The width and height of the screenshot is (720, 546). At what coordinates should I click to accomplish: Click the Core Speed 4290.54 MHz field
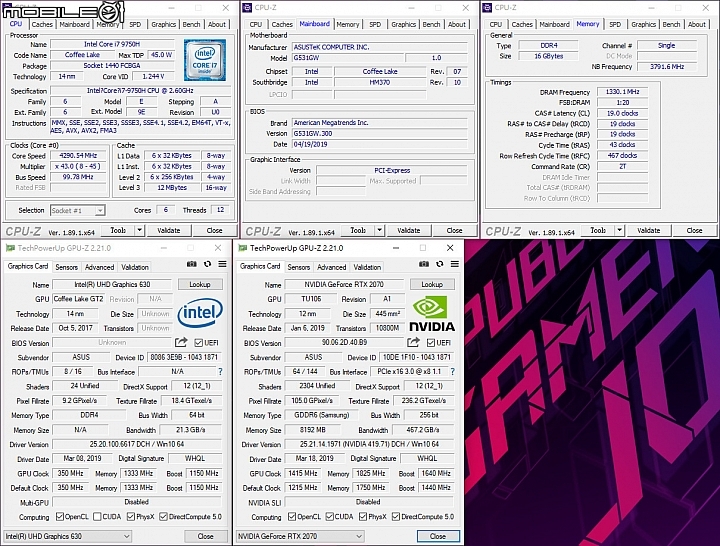pyautogui.click(x=78, y=156)
